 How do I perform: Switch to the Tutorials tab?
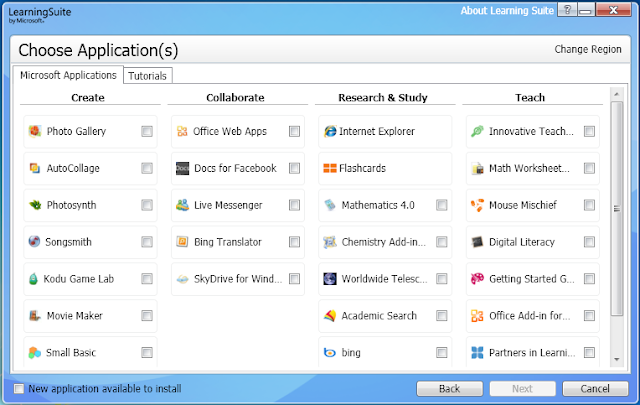[x=148, y=76]
